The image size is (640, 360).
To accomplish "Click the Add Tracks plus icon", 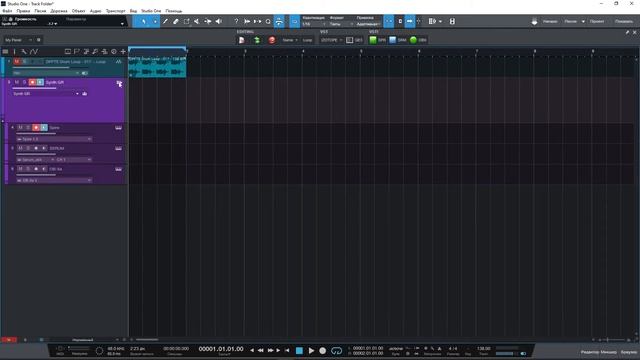I will (x=123, y=51).
